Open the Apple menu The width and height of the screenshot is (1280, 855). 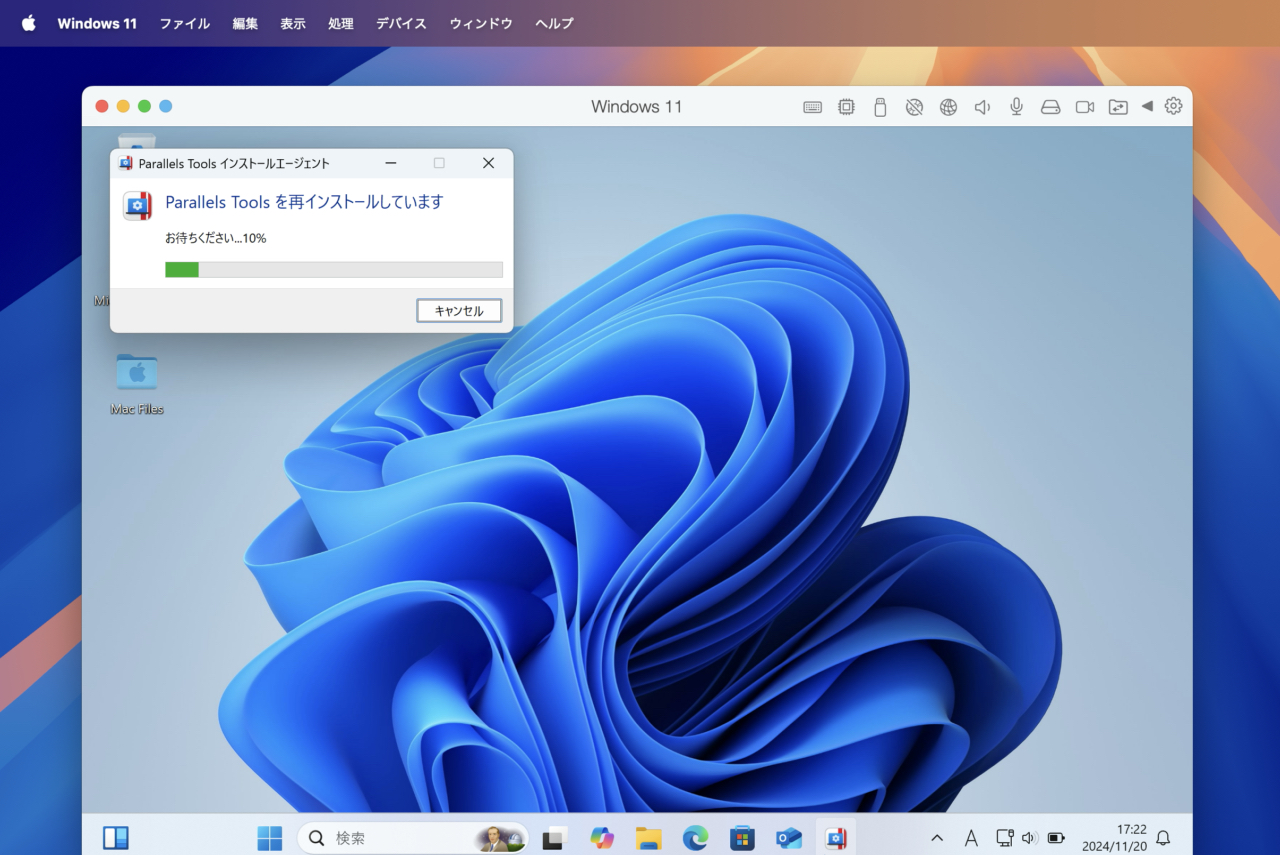[28, 23]
